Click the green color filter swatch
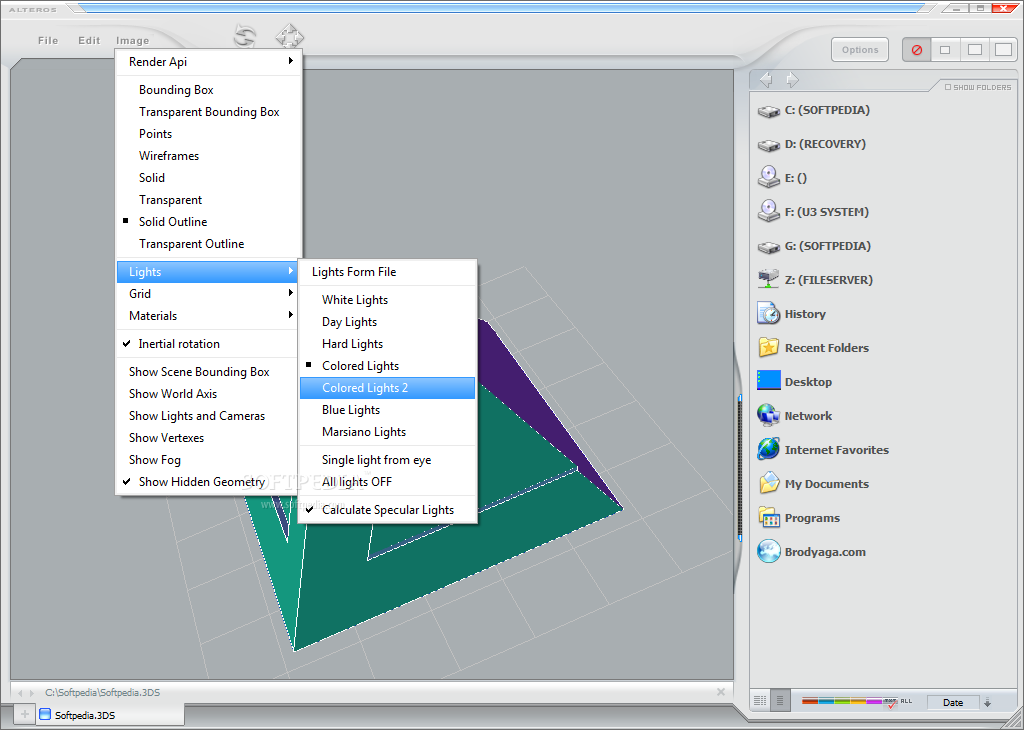1024x730 pixels. [842, 702]
